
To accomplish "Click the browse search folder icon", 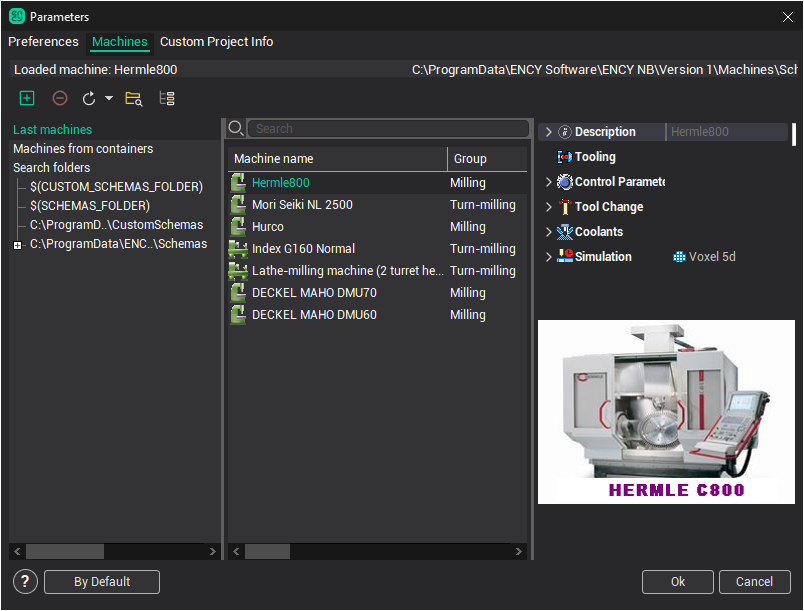I will click(133, 98).
